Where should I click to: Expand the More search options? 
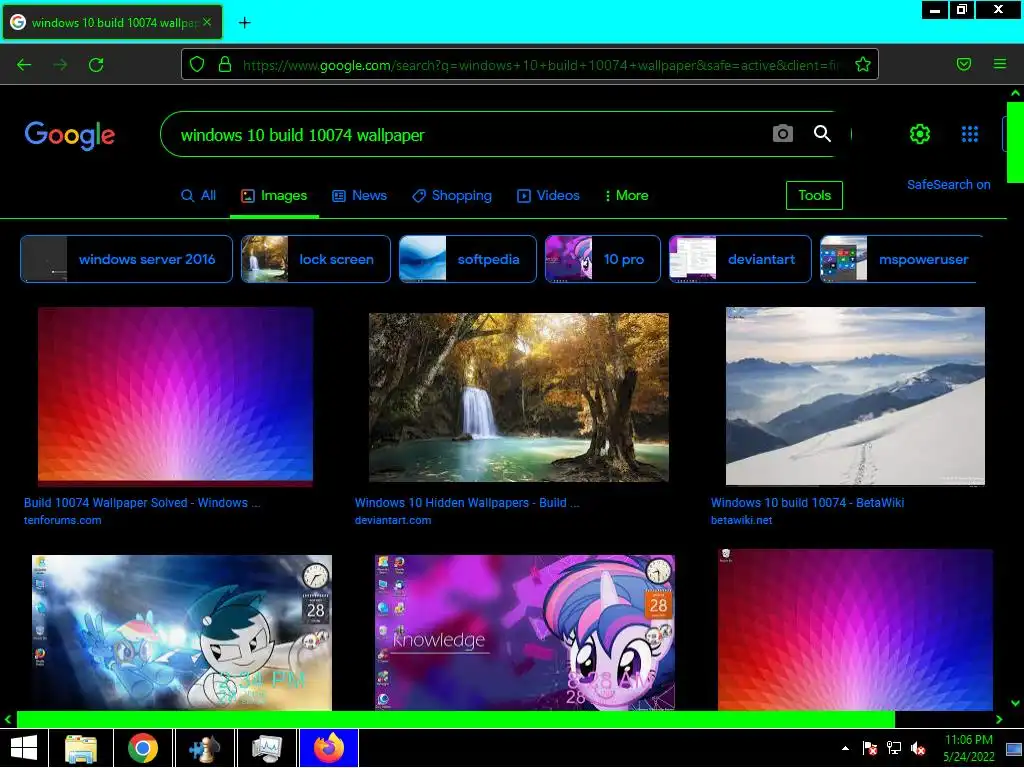(626, 195)
